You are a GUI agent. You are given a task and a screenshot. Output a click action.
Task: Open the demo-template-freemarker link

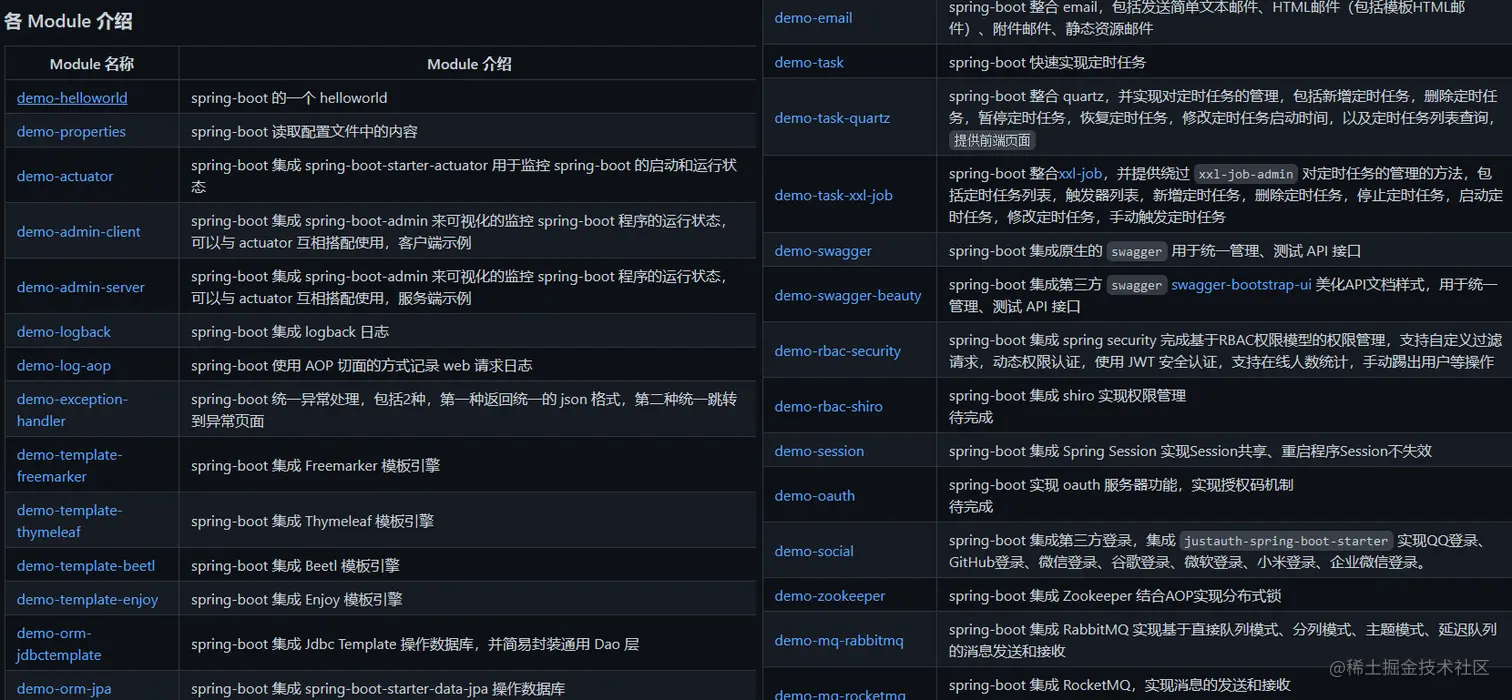tap(69, 466)
